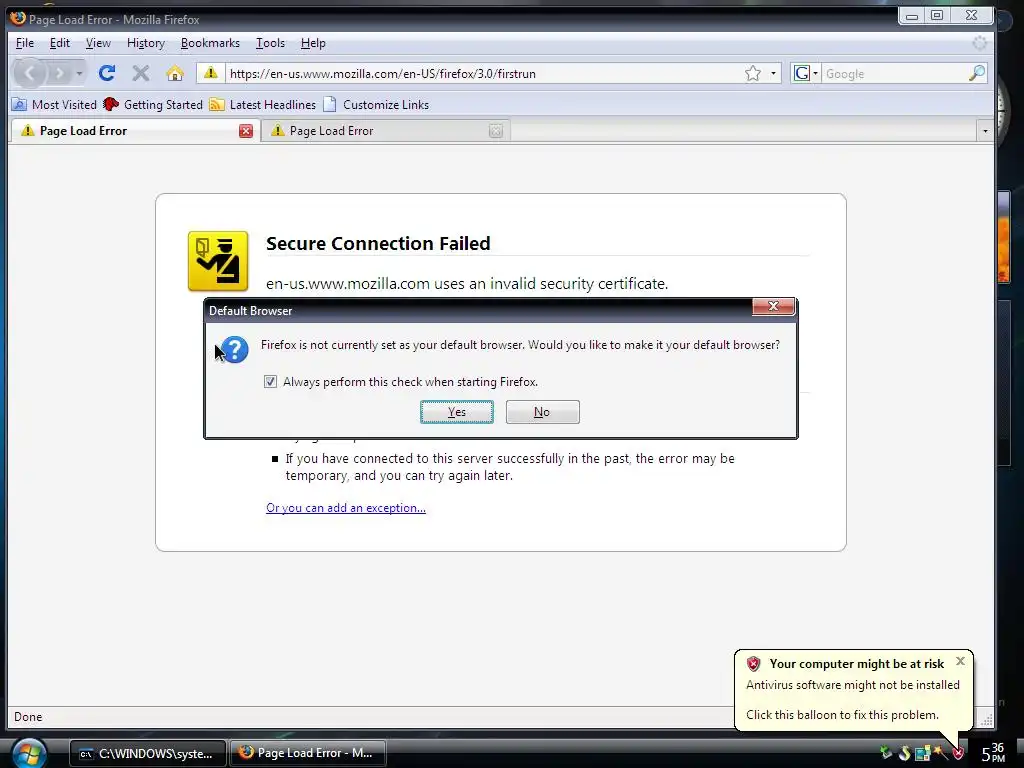This screenshot has height=768, width=1024.
Task: Click the warning site identity icon in address bar
Action: click(x=210, y=73)
